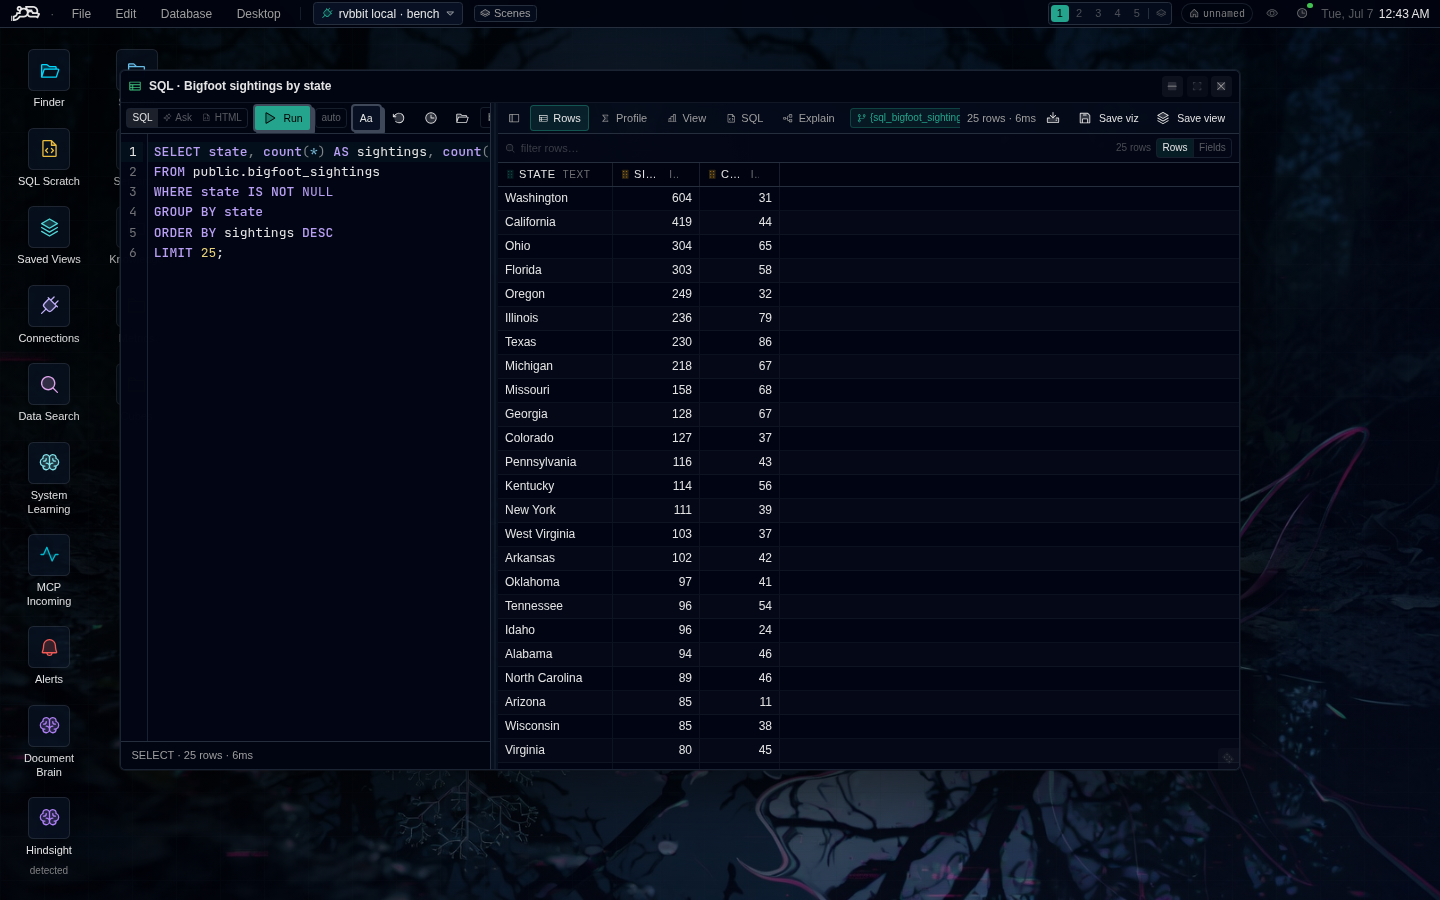Image resolution: width=1440 pixels, height=900 pixels.
Task: Click the window icon beside SQL title
Action: (135, 86)
